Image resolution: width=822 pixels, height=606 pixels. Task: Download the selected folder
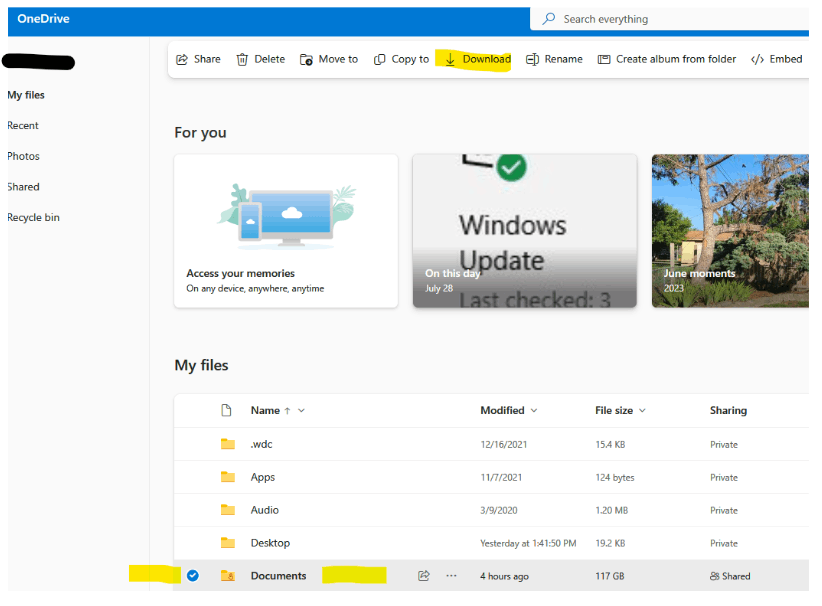pyautogui.click(x=478, y=59)
